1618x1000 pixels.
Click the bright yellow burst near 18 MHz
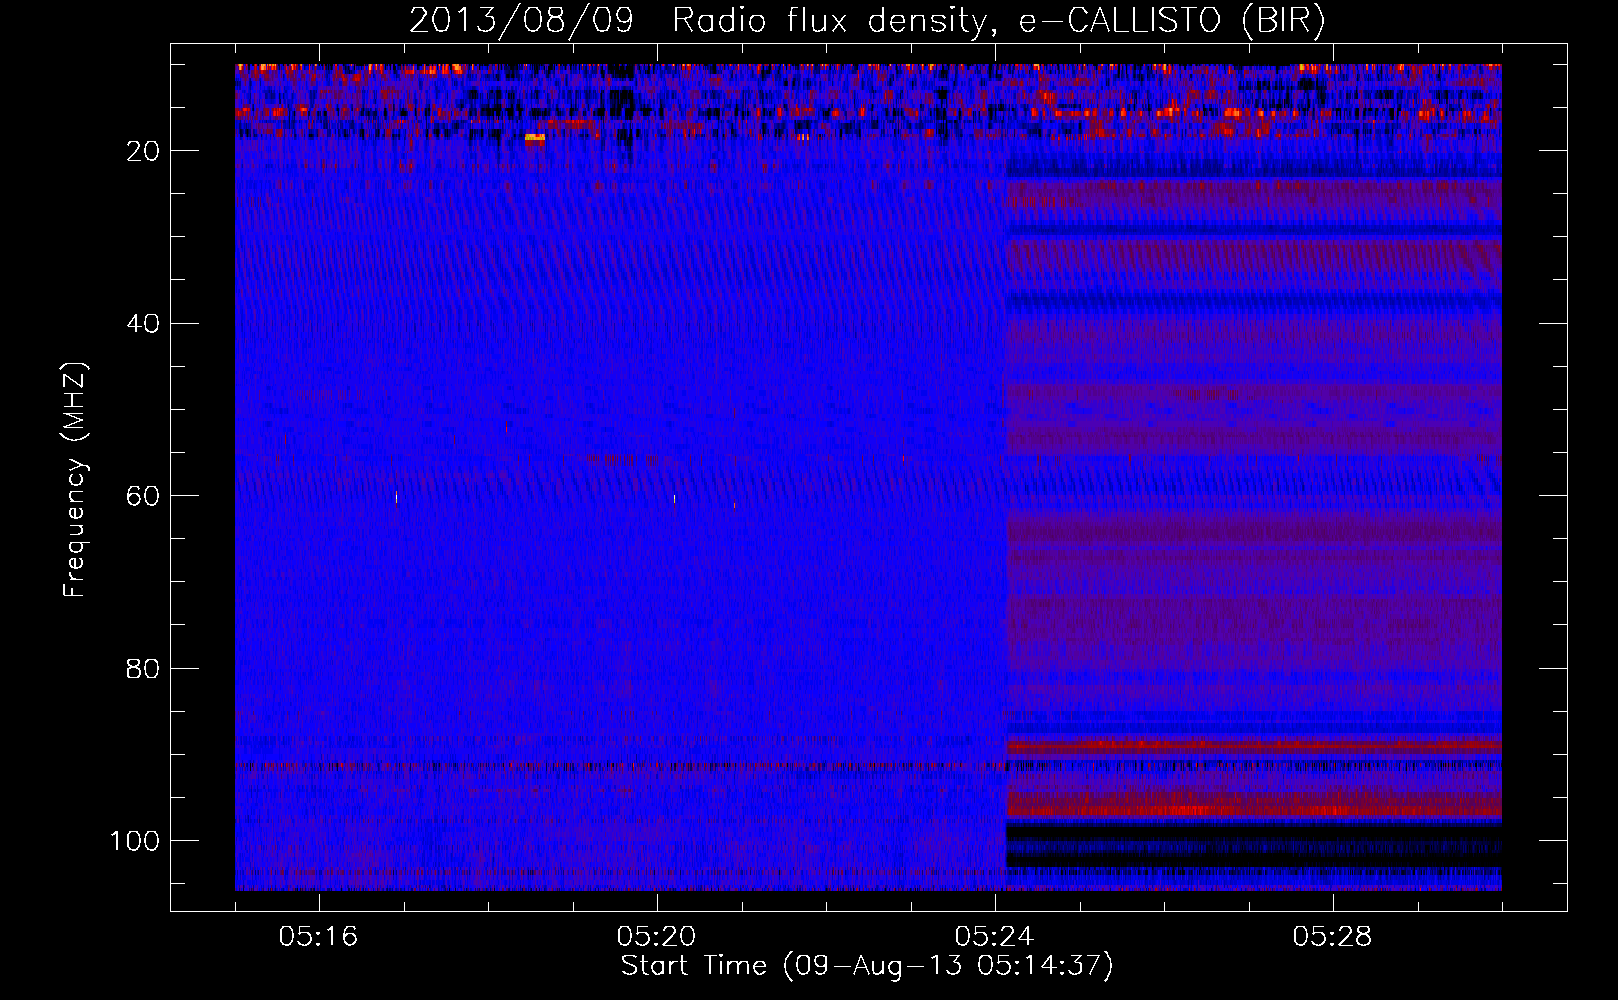(535, 137)
